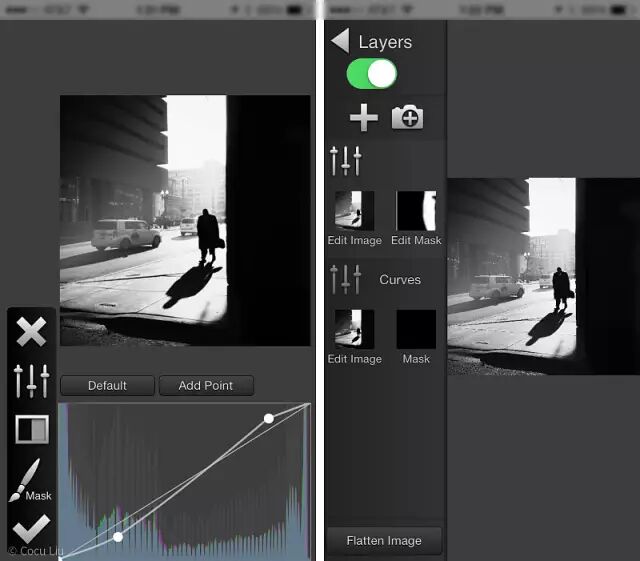Tap the Edit Mask thumbnail
This screenshot has width=640, height=561.
click(416, 211)
